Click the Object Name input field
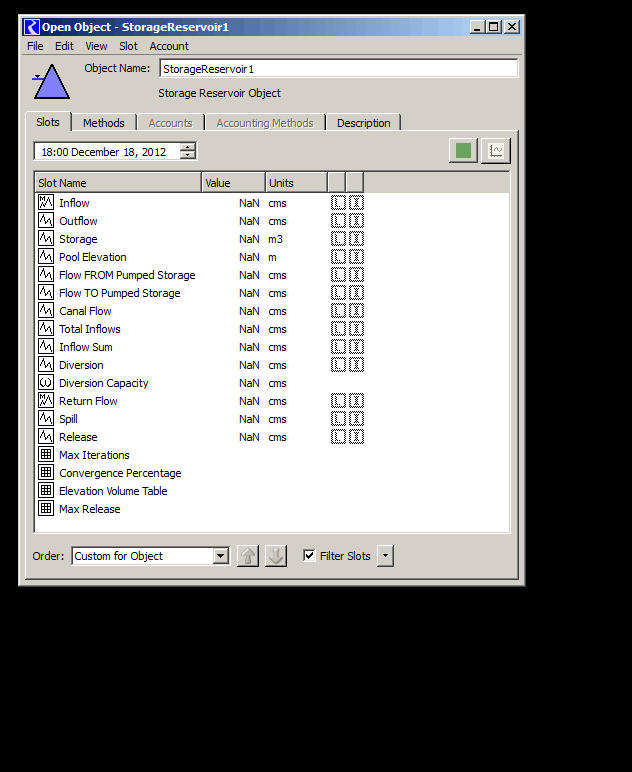 click(x=339, y=68)
